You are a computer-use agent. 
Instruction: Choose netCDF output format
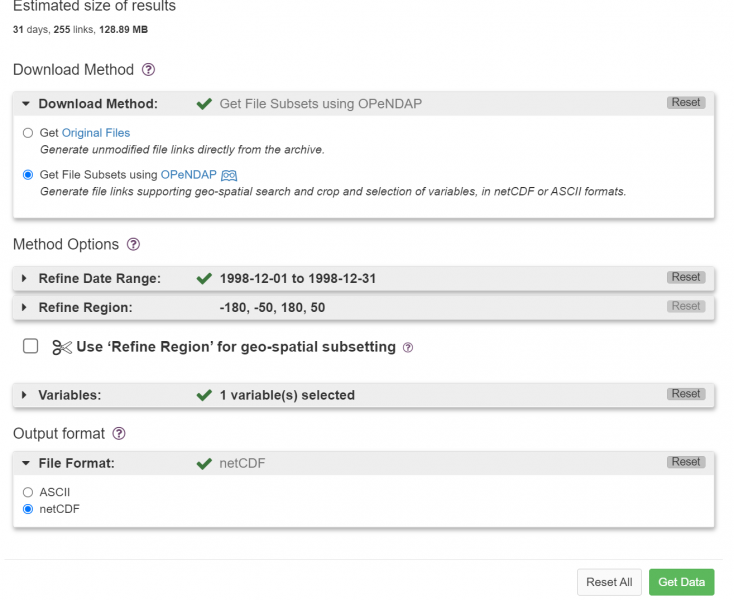28,509
